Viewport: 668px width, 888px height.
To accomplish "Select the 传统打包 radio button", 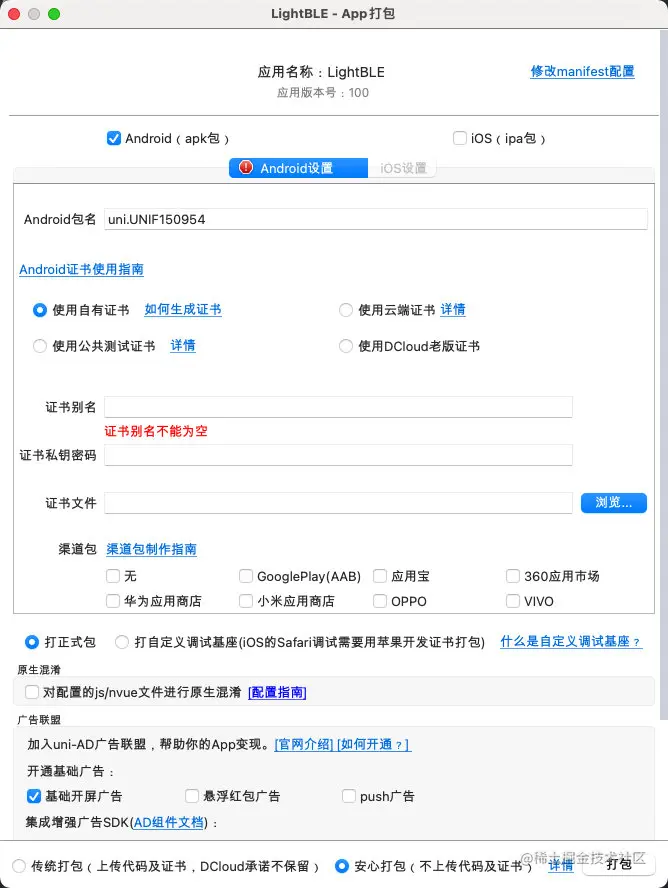I will pyautogui.click(x=19, y=866).
